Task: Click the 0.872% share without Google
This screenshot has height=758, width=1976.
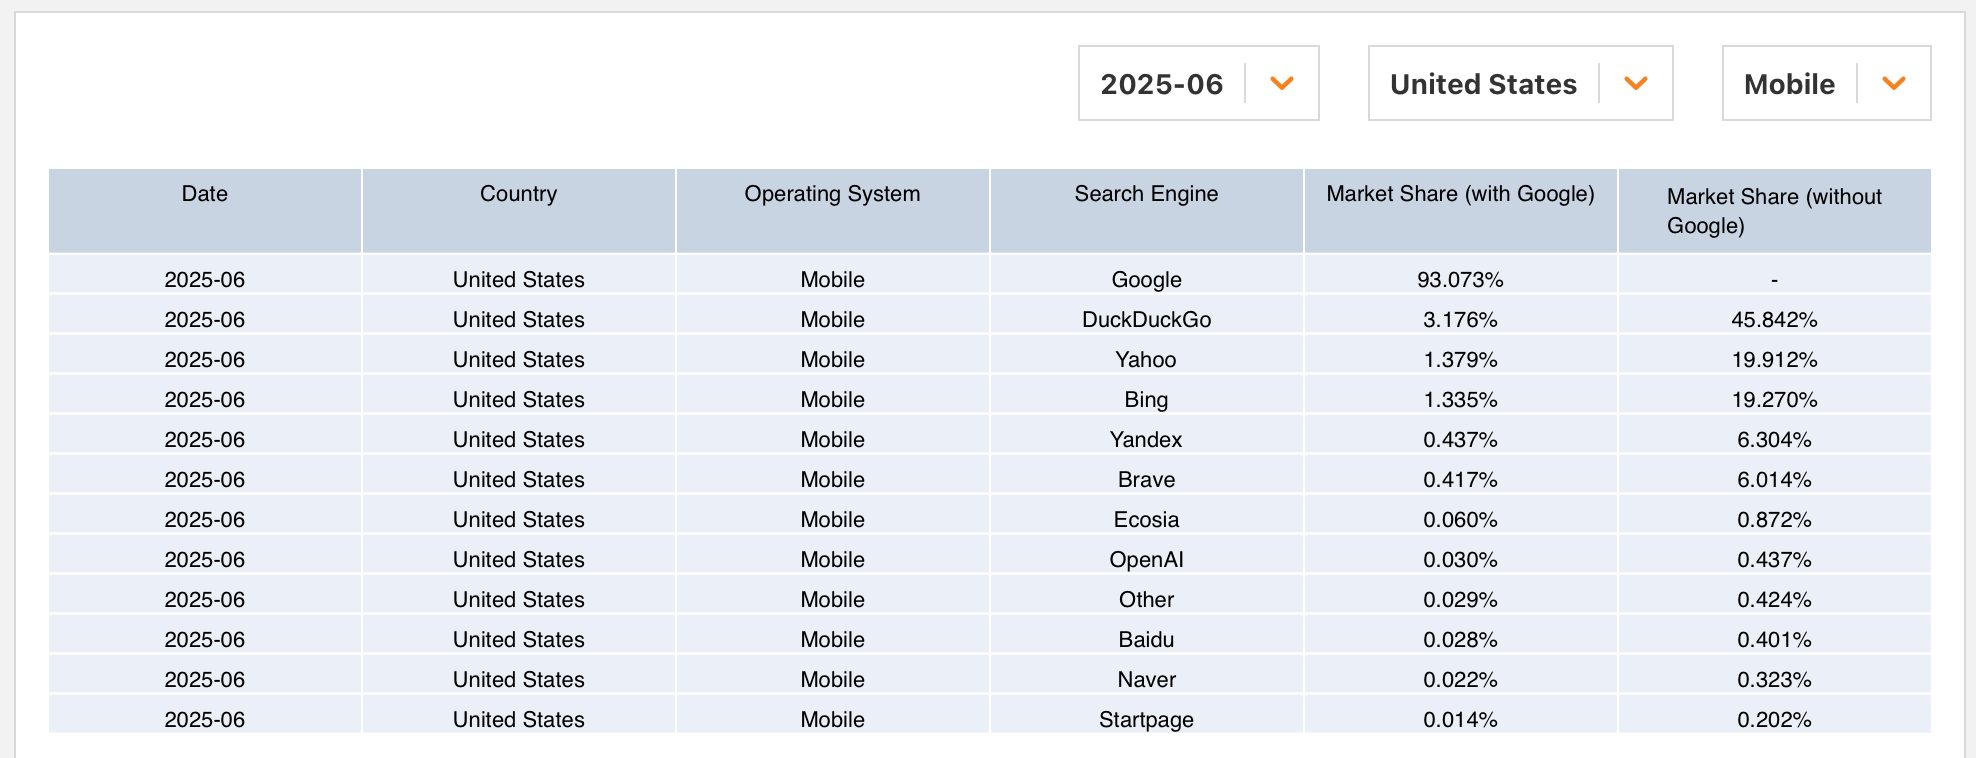Action: coord(1774,520)
